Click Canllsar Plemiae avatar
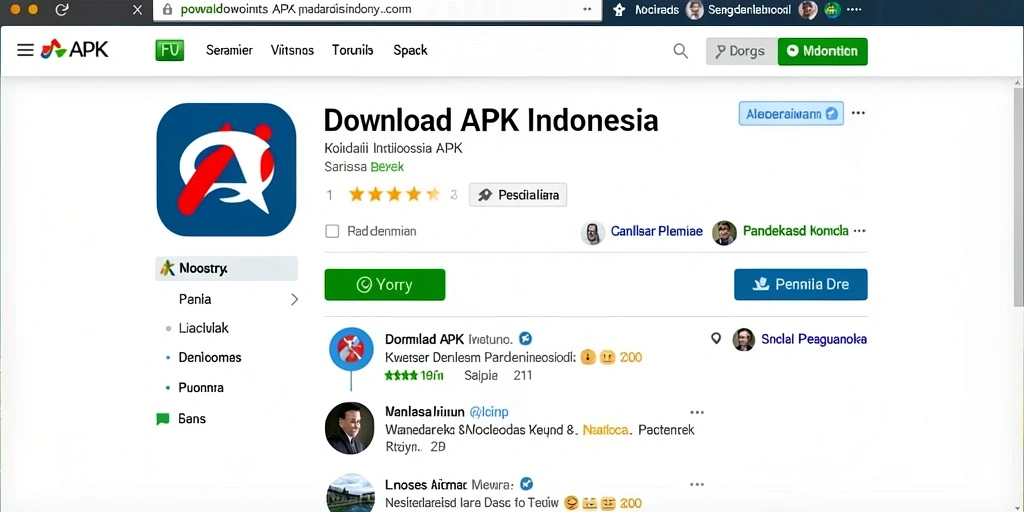 (592, 232)
